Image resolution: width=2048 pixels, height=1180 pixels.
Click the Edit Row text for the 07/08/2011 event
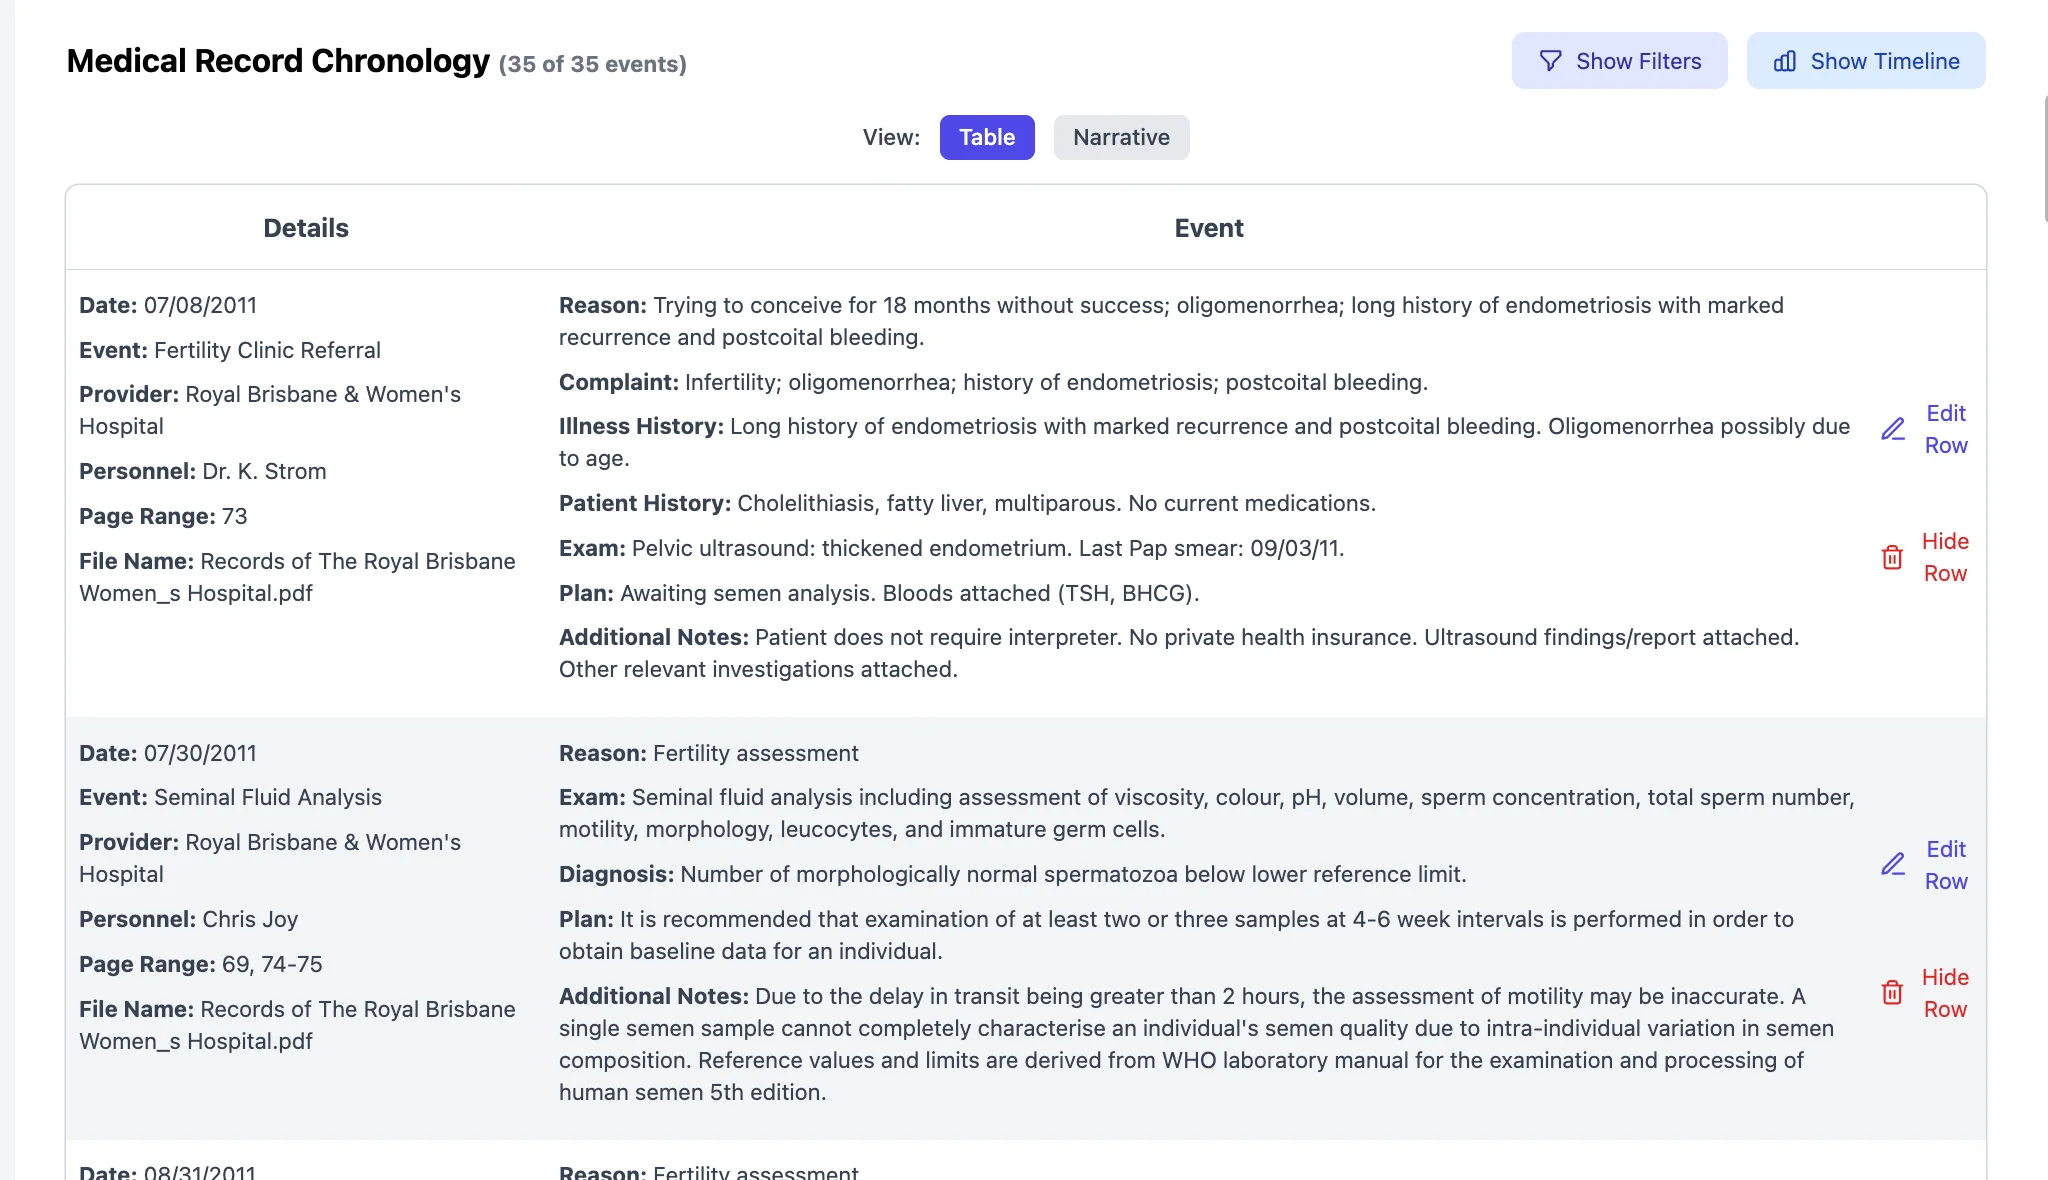[x=1946, y=429]
